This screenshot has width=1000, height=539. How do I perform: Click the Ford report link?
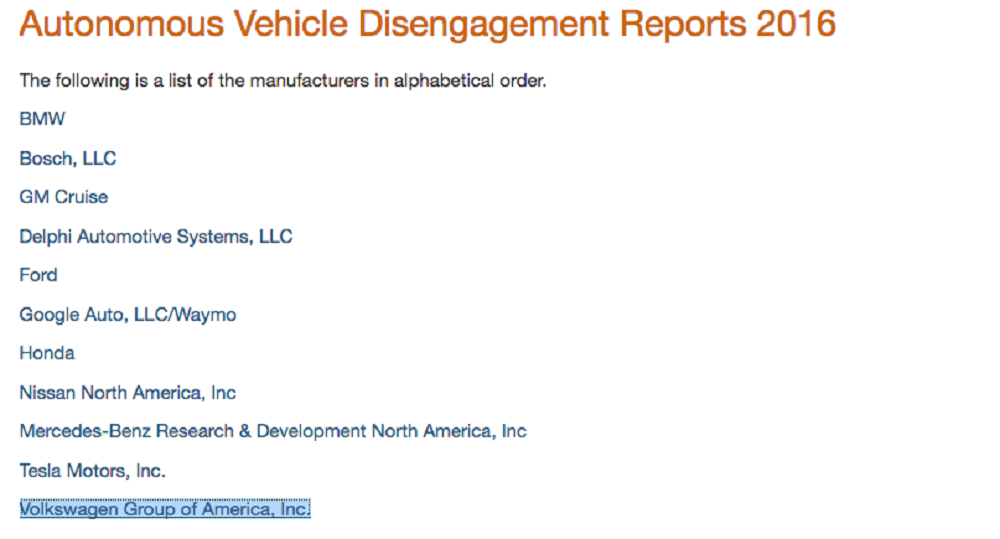(38, 275)
